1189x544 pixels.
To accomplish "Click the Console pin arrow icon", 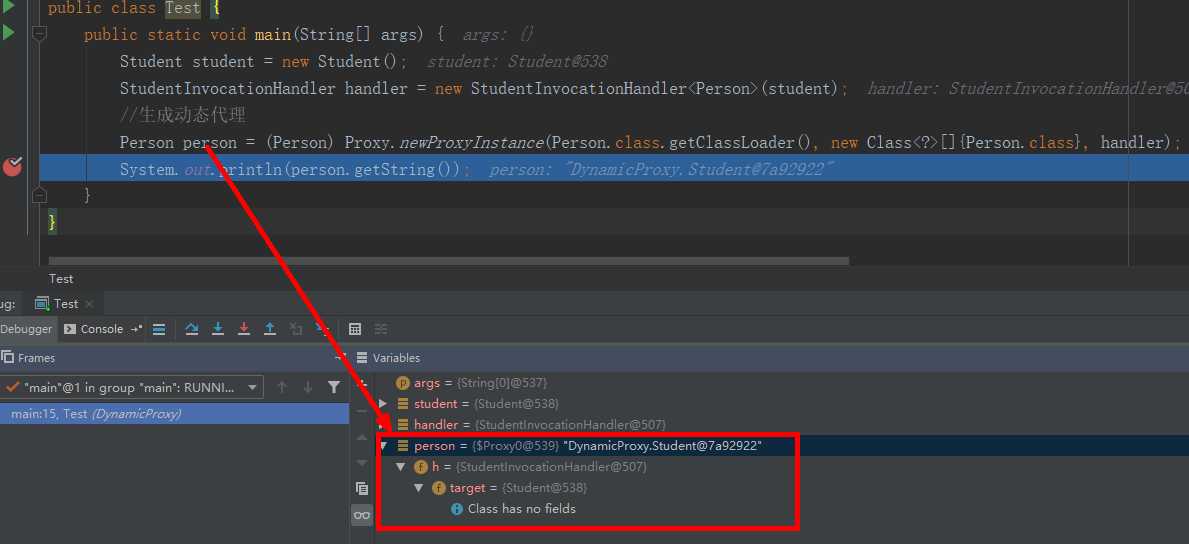I will pos(136,329).
